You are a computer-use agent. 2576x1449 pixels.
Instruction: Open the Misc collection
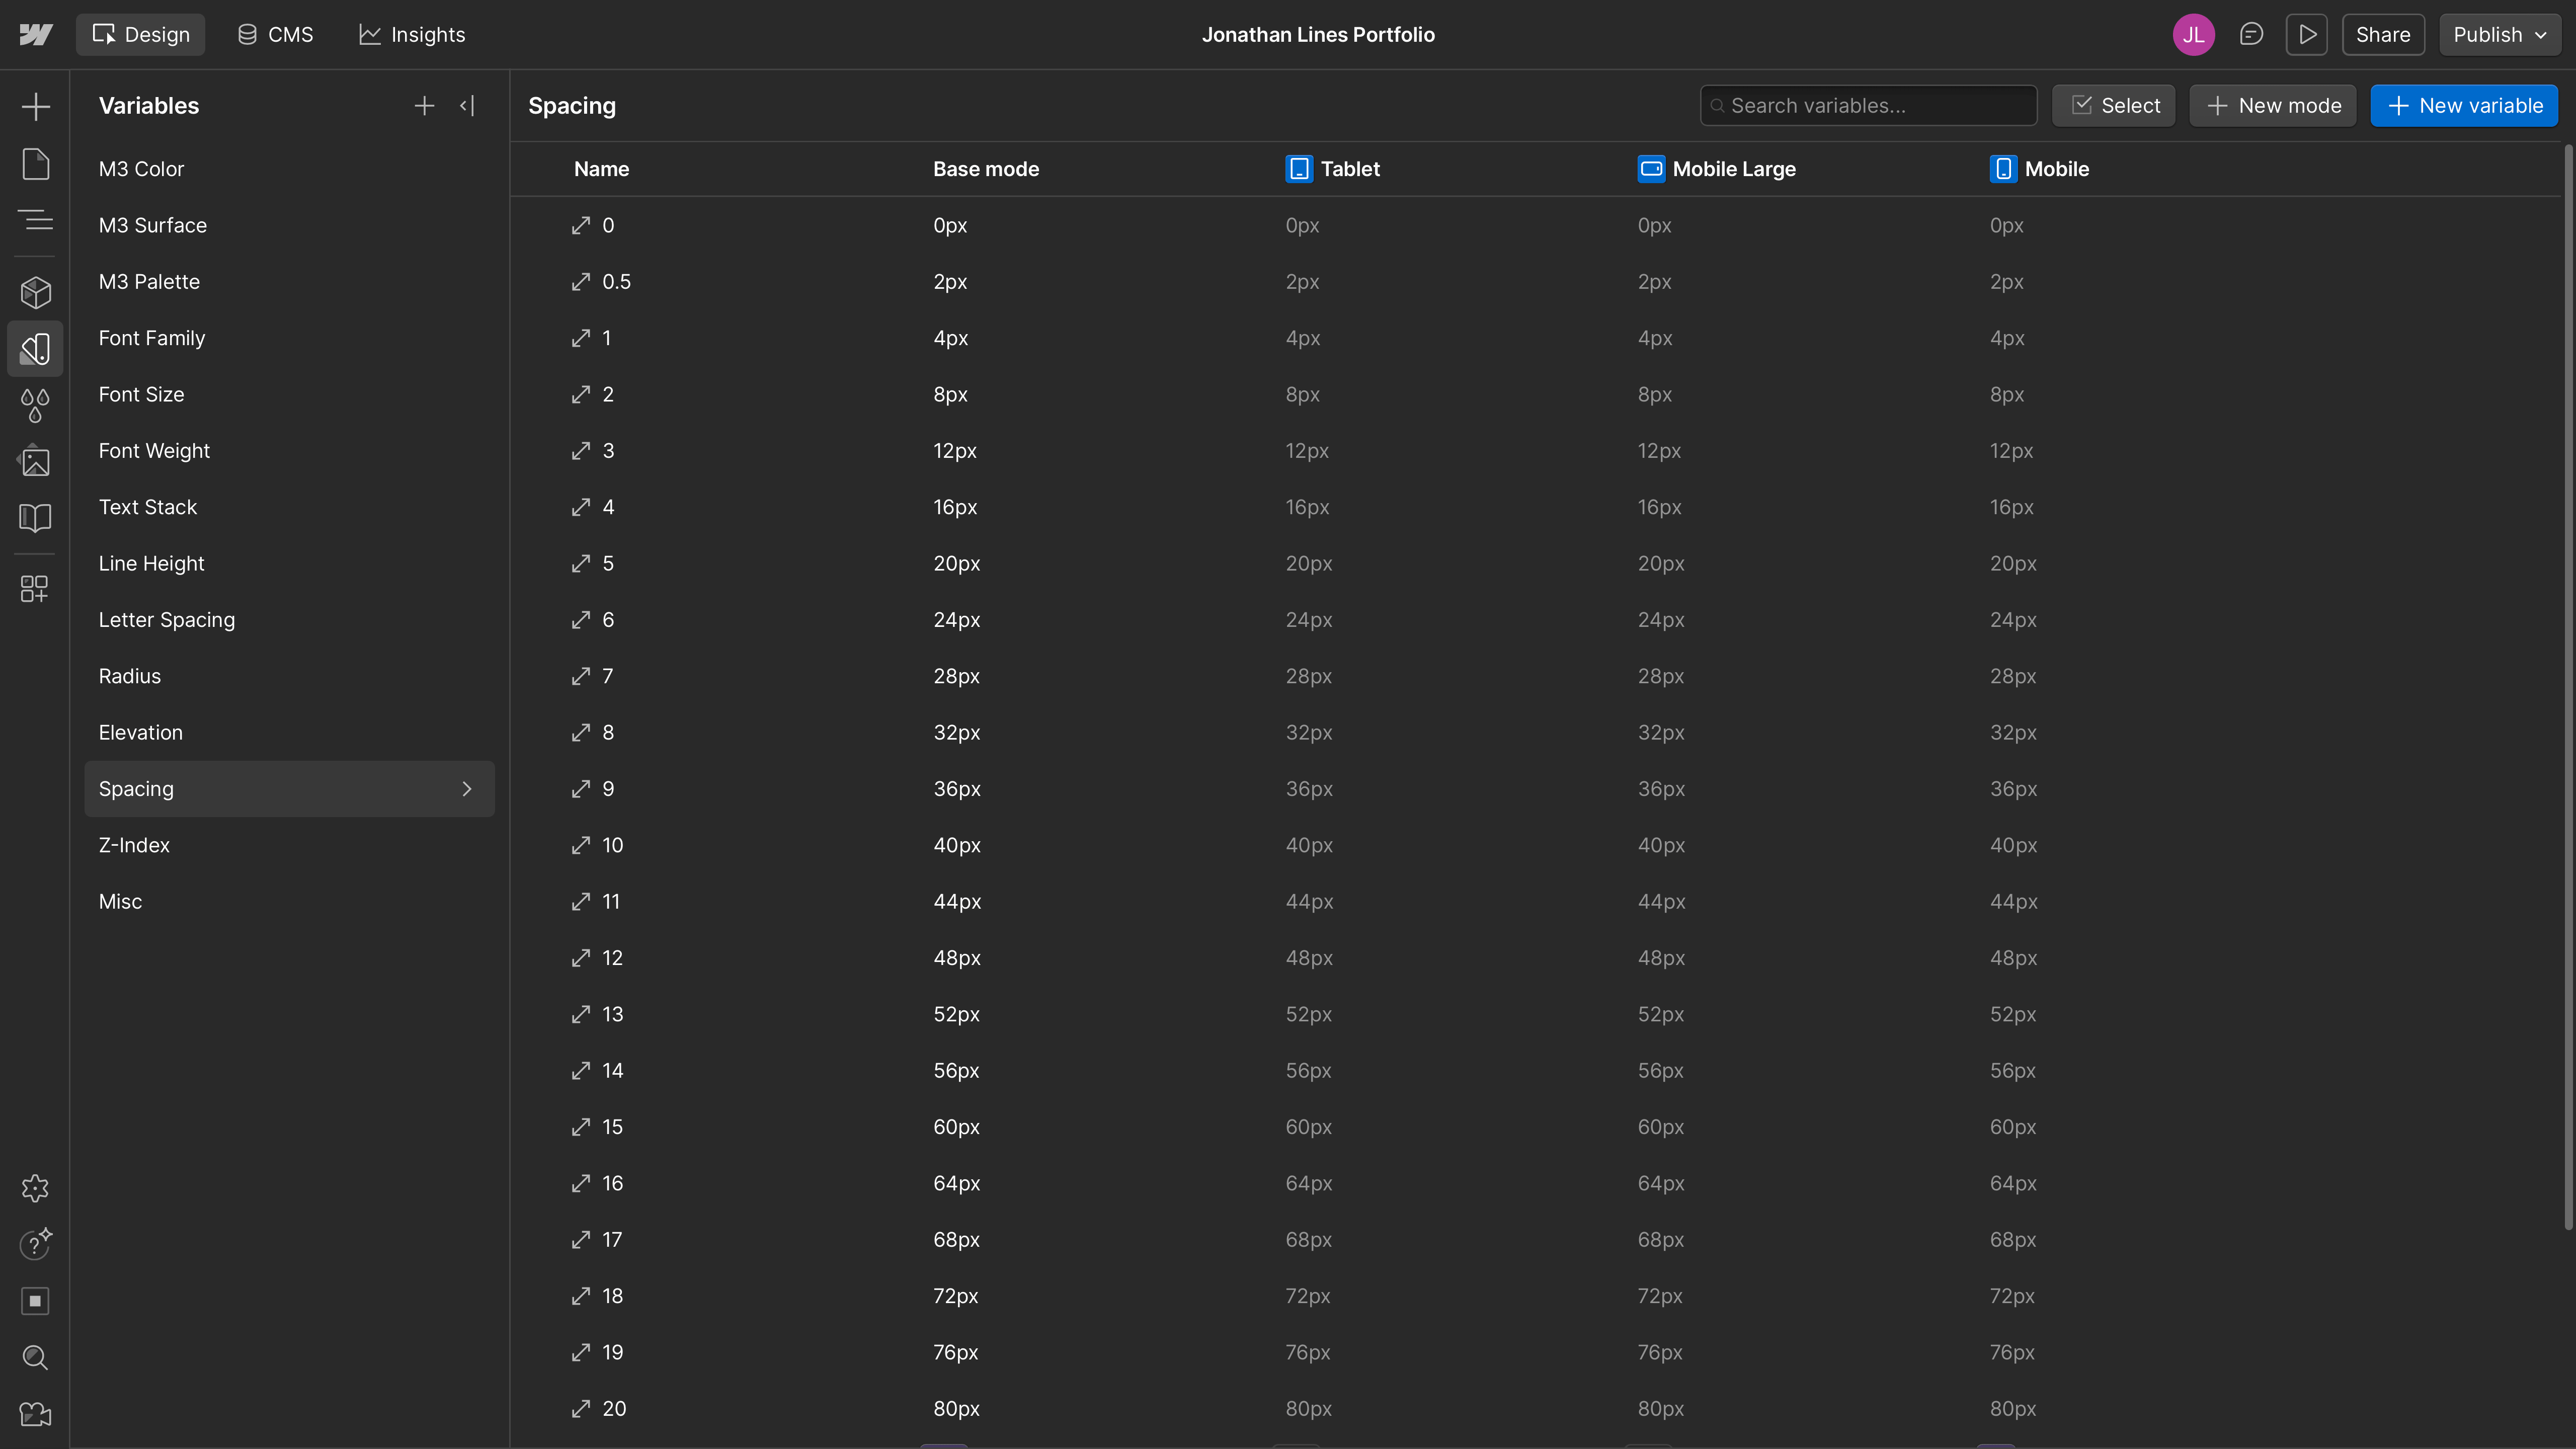point(289,902)
